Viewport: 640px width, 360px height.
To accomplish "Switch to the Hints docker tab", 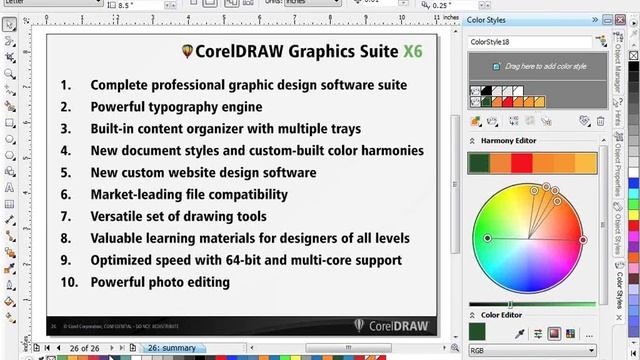I will coord(618,112).
